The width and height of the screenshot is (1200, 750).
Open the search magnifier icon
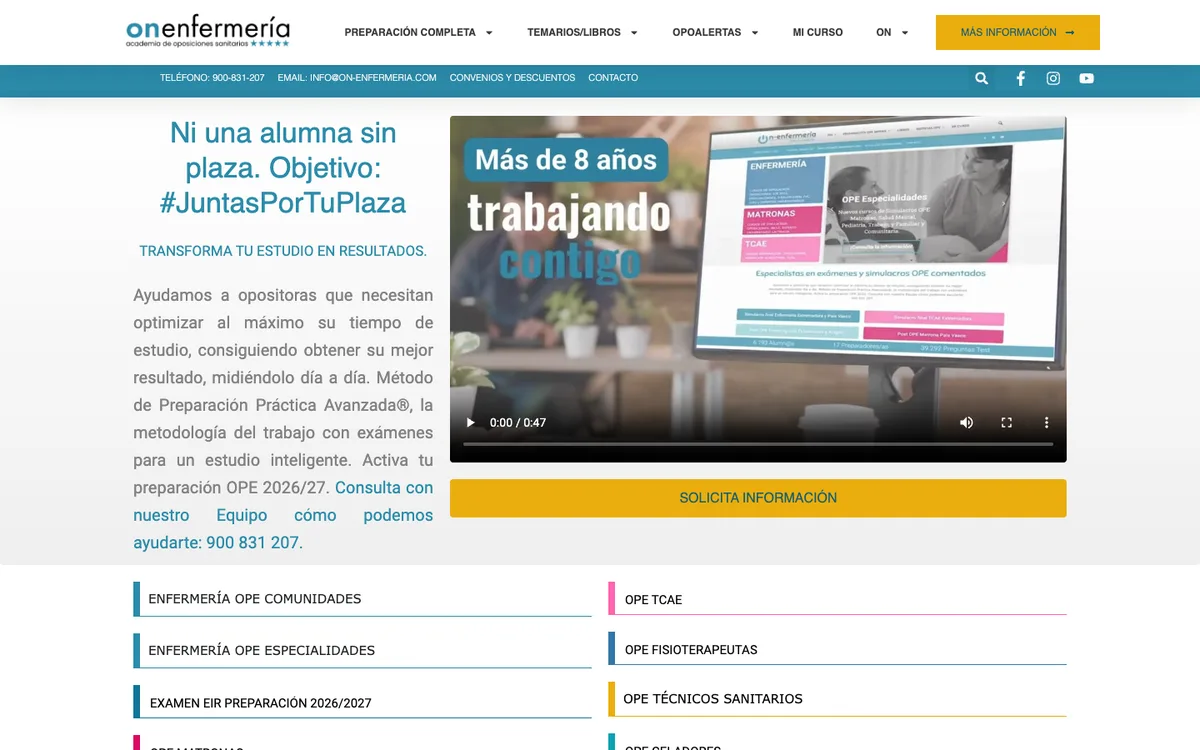point(982,78)
